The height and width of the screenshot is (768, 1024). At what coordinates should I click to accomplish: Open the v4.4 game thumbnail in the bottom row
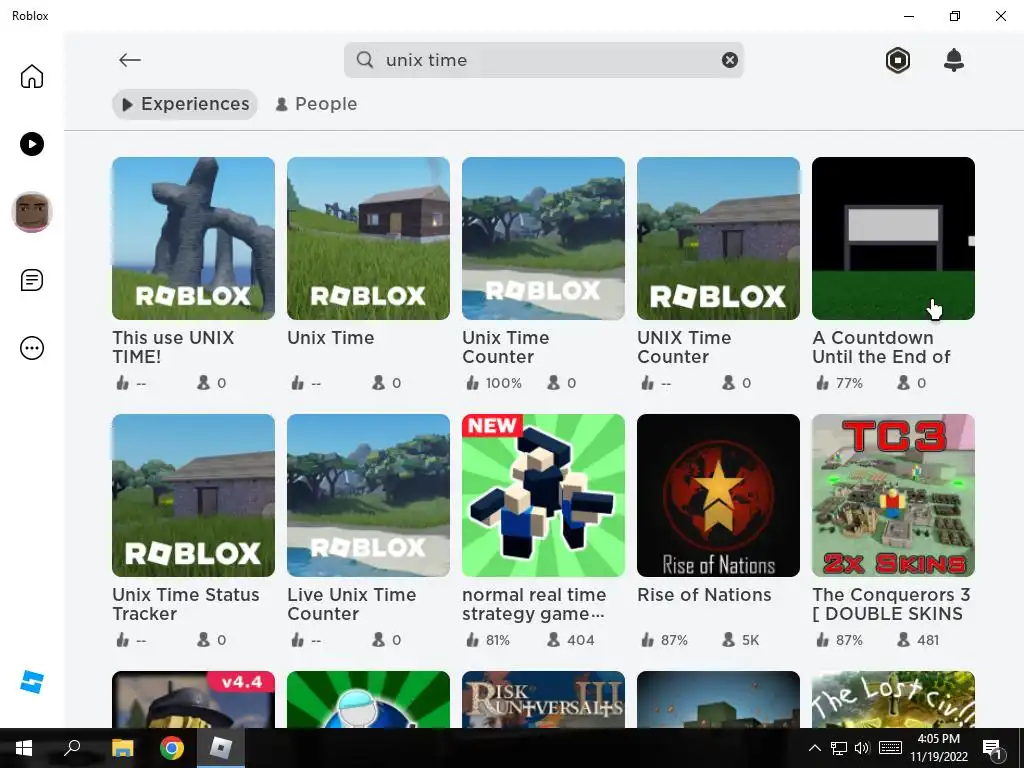pyautogui.click(x=193, y=699)
